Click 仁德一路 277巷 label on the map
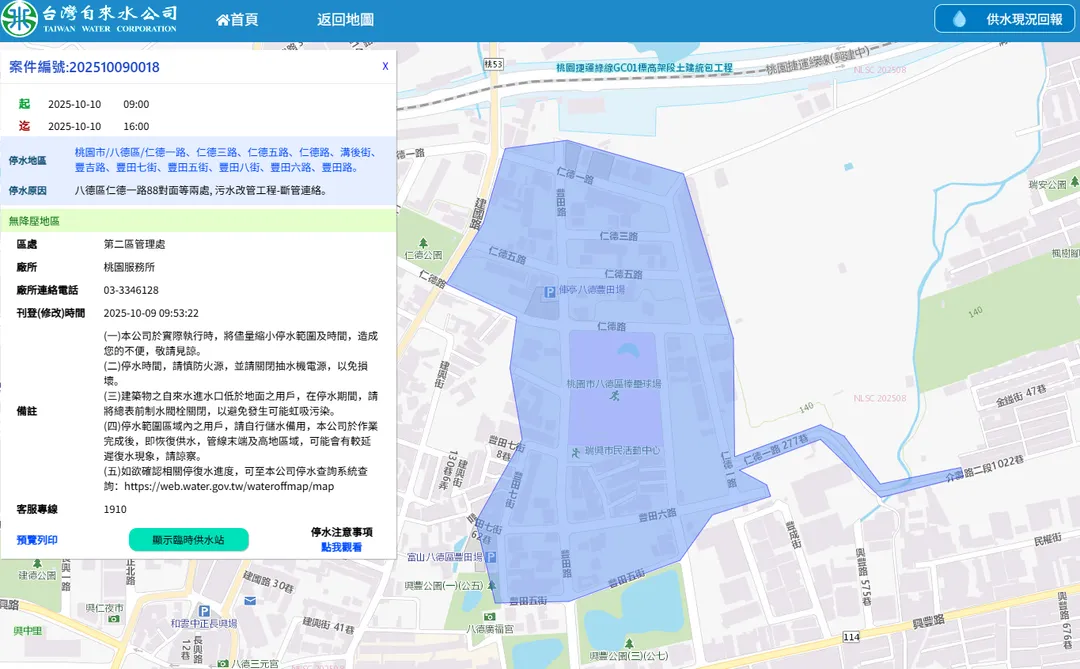 (776, 449)
